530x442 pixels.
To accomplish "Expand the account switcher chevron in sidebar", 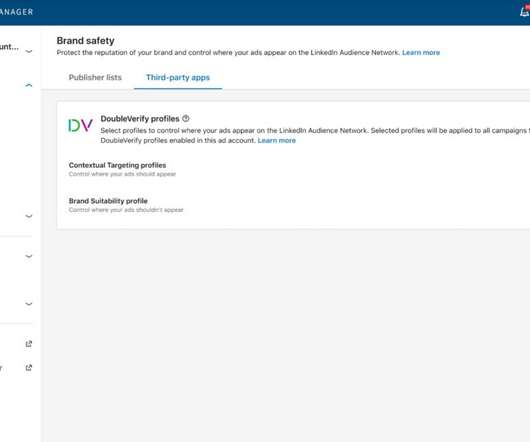I will tap(29, 51).
